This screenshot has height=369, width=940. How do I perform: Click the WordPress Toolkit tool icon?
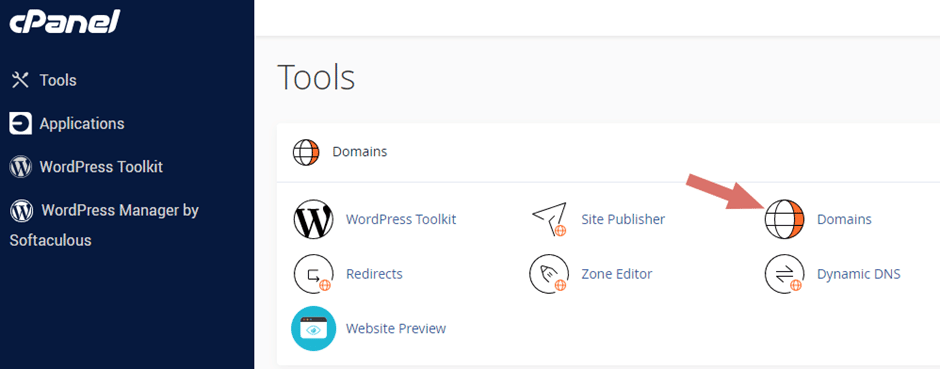[x=313, y=219]
